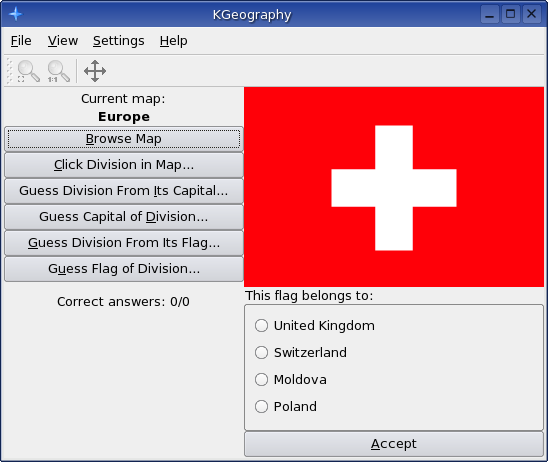
Task: Expand the Settings menu
Action: click(118, 41)
